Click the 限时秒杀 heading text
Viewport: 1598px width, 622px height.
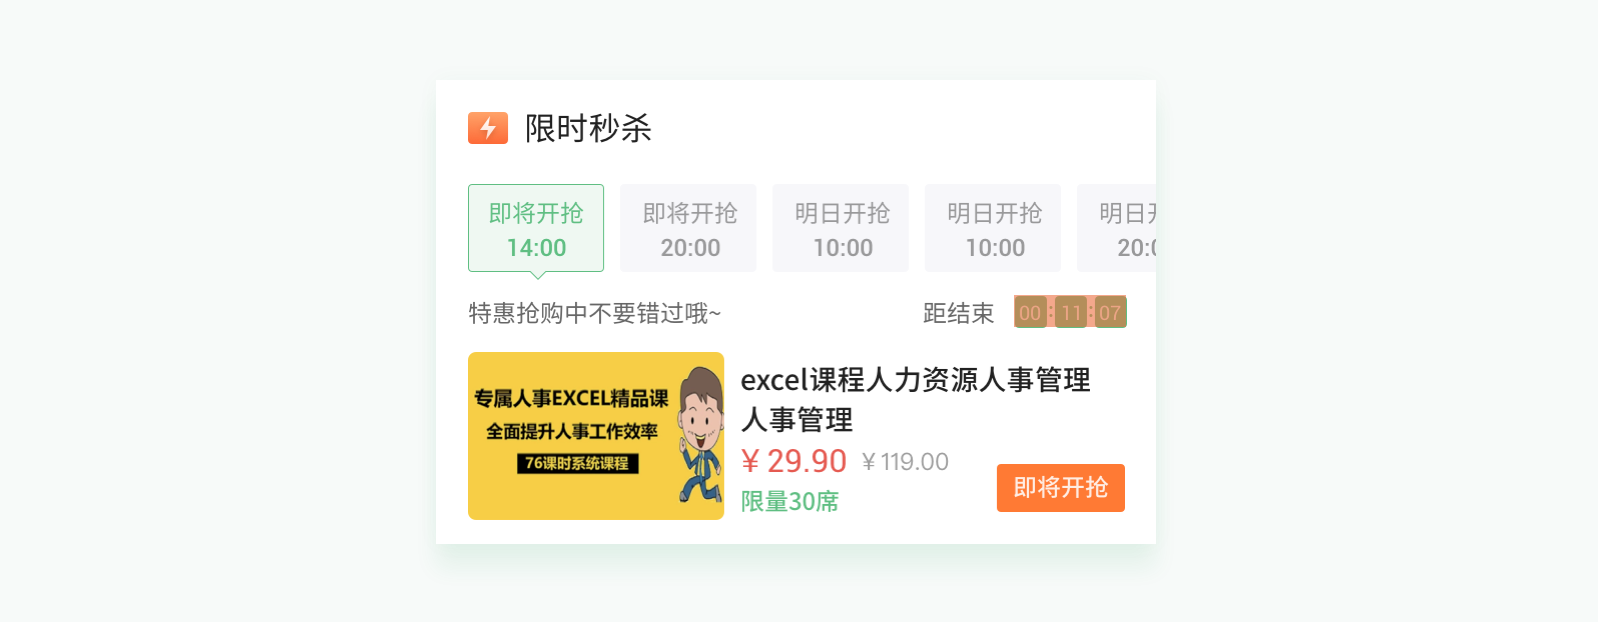pyautogui.click(x=588, y=128)
